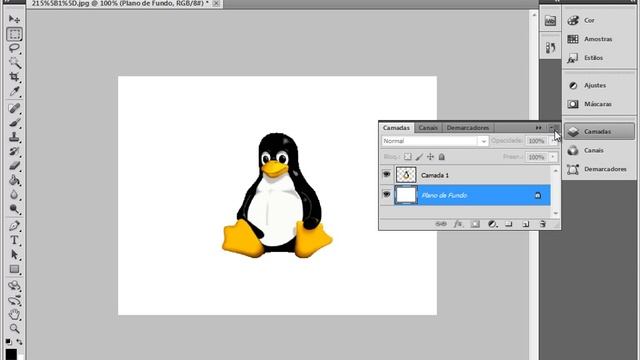
Task: Switch to the Camadas tab
Action: (396, 128)
